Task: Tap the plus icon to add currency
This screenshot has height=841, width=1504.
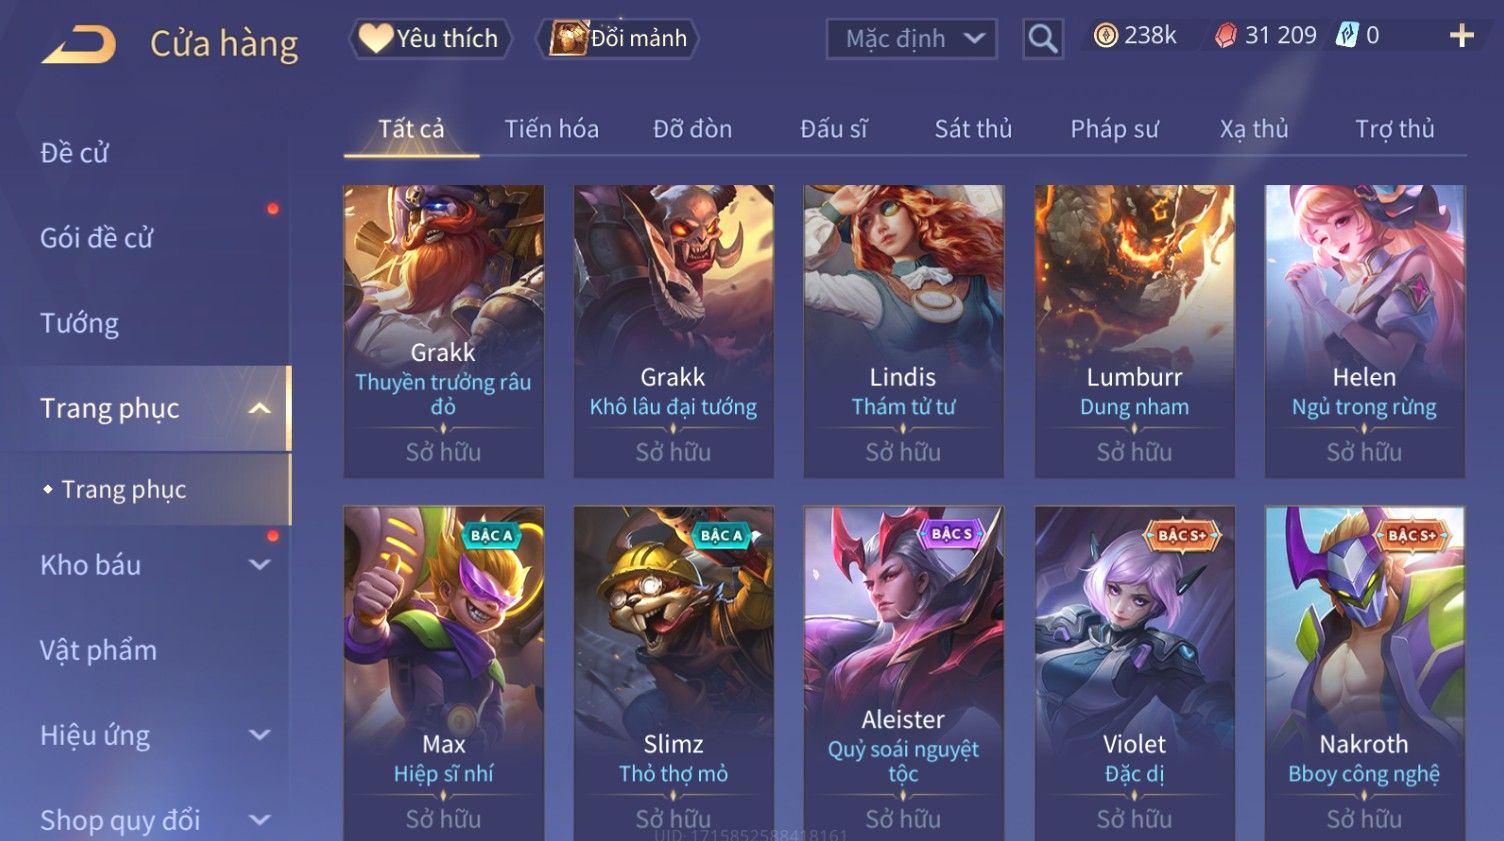Action: (x=1462, y=36)
